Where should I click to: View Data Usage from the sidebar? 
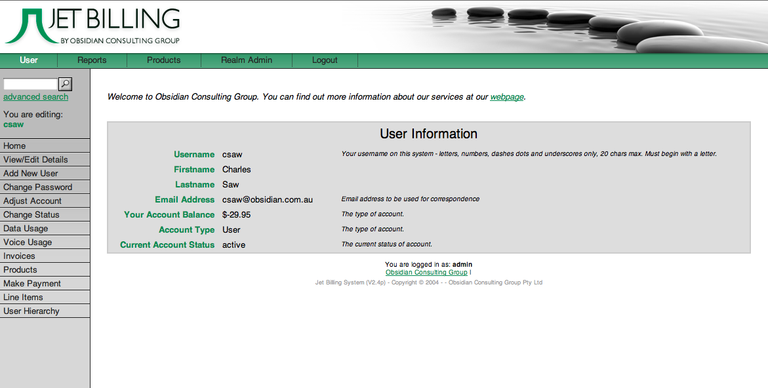(x=45, y=228)
